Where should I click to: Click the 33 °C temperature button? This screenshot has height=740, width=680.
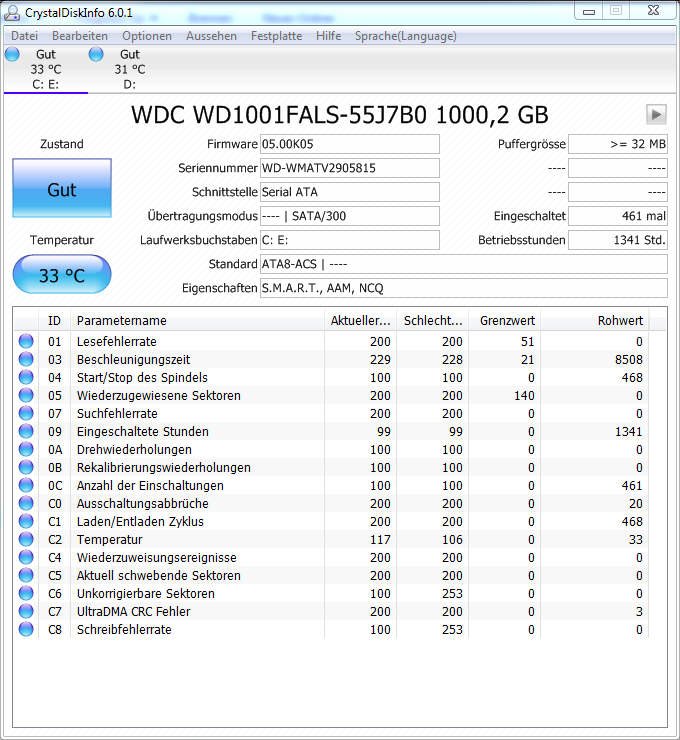[62, 274]
